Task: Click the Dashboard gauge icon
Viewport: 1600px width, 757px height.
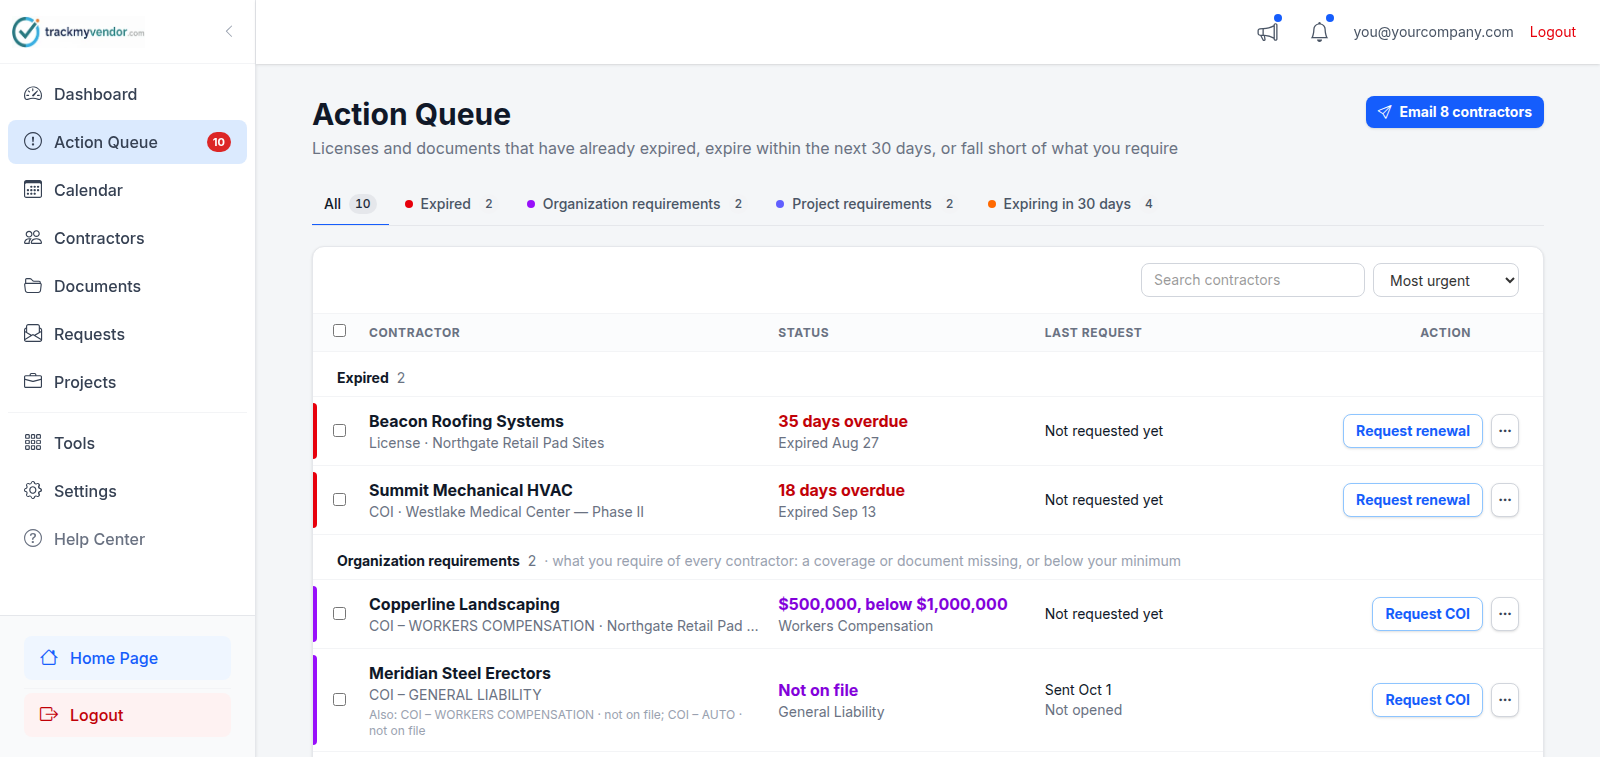Action: (33, 94)
